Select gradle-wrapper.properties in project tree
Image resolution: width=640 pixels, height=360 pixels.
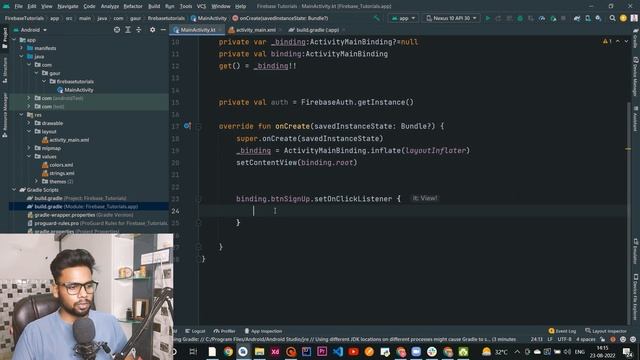coord(80,215)
